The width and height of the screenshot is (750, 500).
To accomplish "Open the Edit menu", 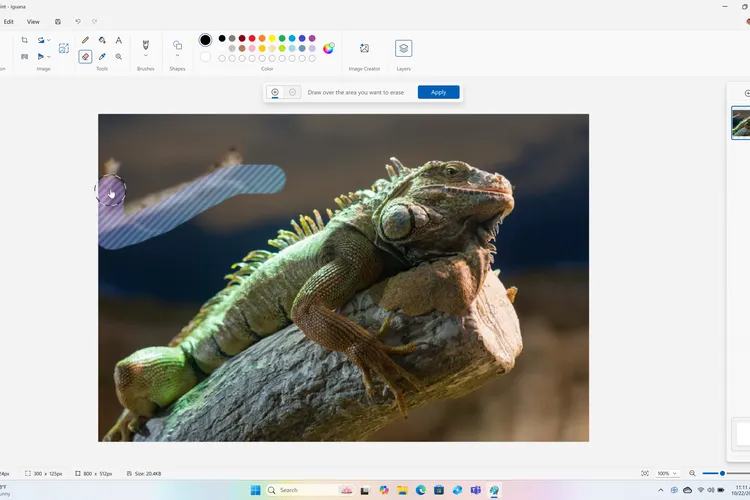I will pyautogui.click(x=9, y=21).
